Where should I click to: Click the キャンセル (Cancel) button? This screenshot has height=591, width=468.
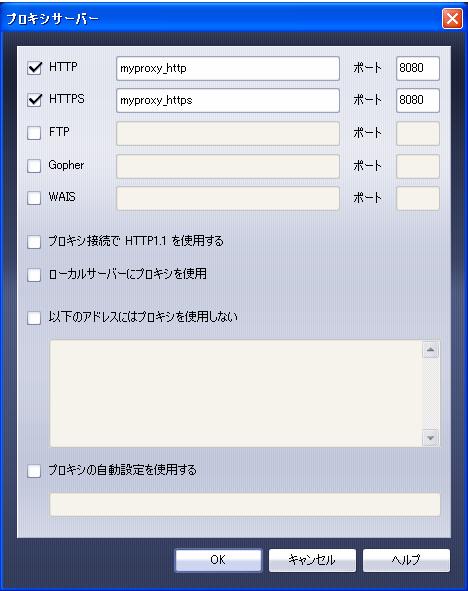click(x=312, y=560)
